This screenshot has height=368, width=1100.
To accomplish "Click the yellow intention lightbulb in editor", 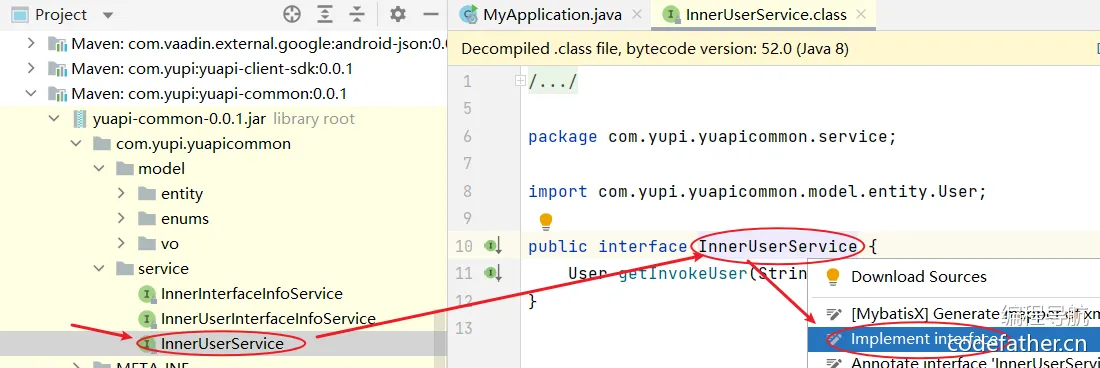I will [546, 222].
